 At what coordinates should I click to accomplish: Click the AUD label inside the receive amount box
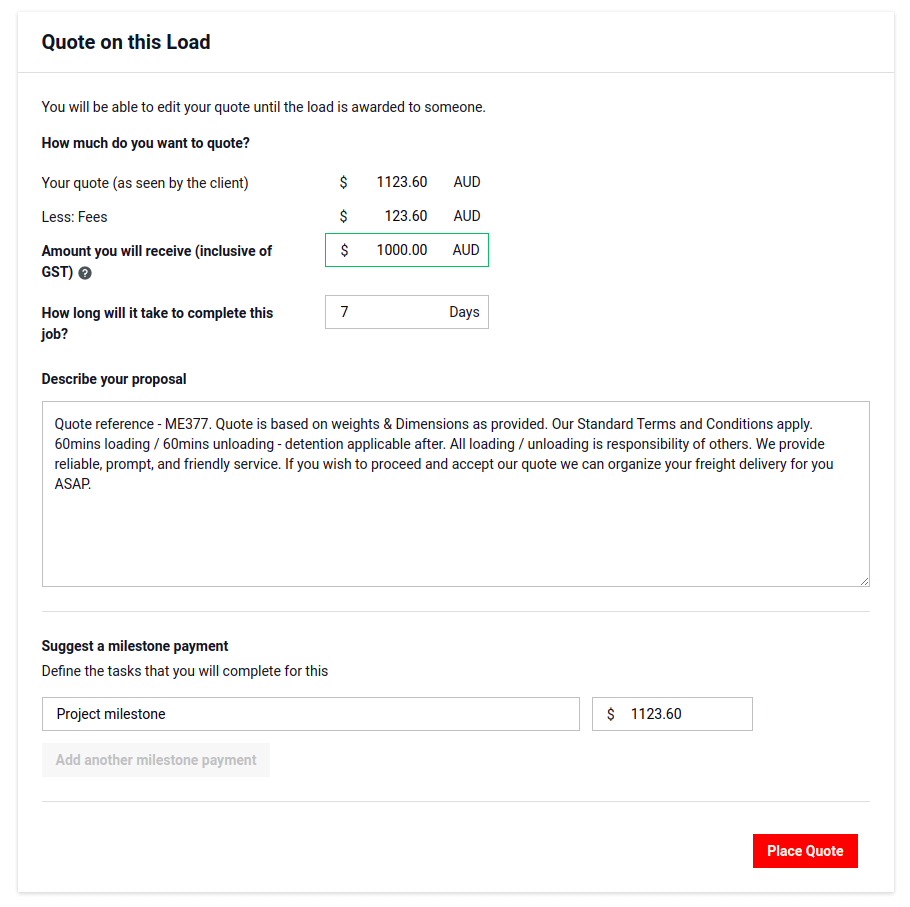pos(465,250)
